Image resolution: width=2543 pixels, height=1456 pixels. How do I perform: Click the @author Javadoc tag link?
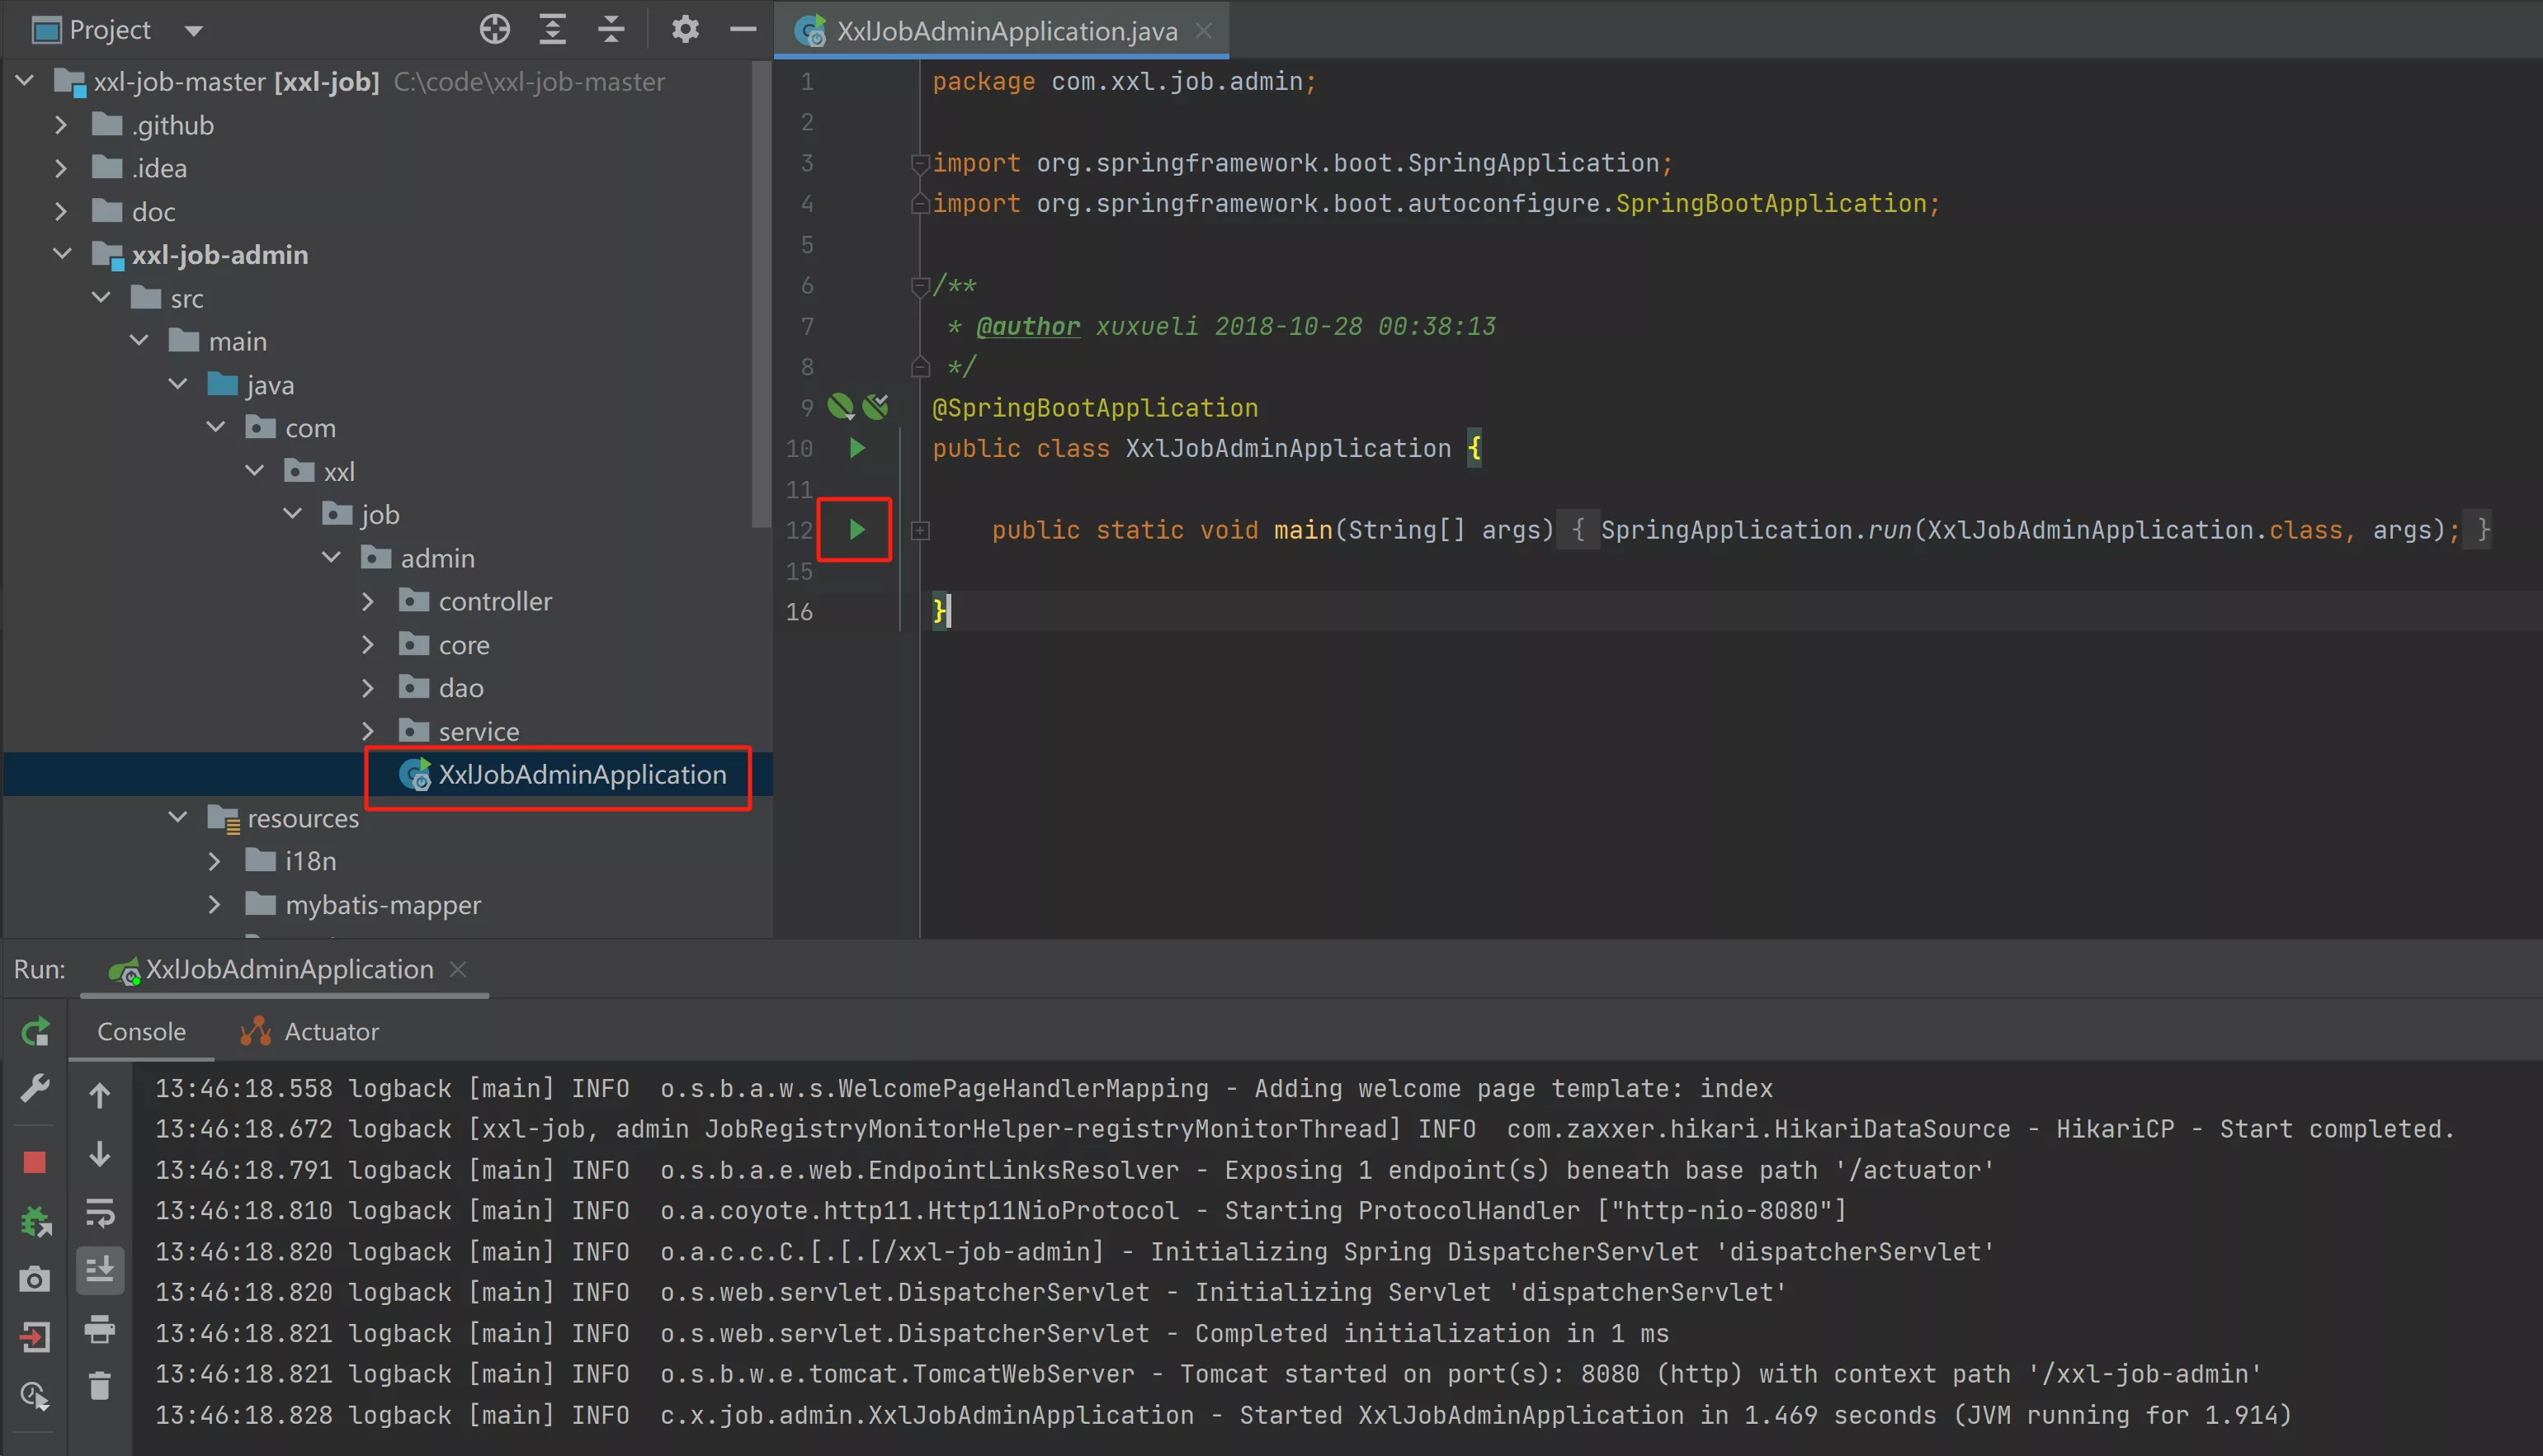pyautogui.click(x=1027, y=326)
